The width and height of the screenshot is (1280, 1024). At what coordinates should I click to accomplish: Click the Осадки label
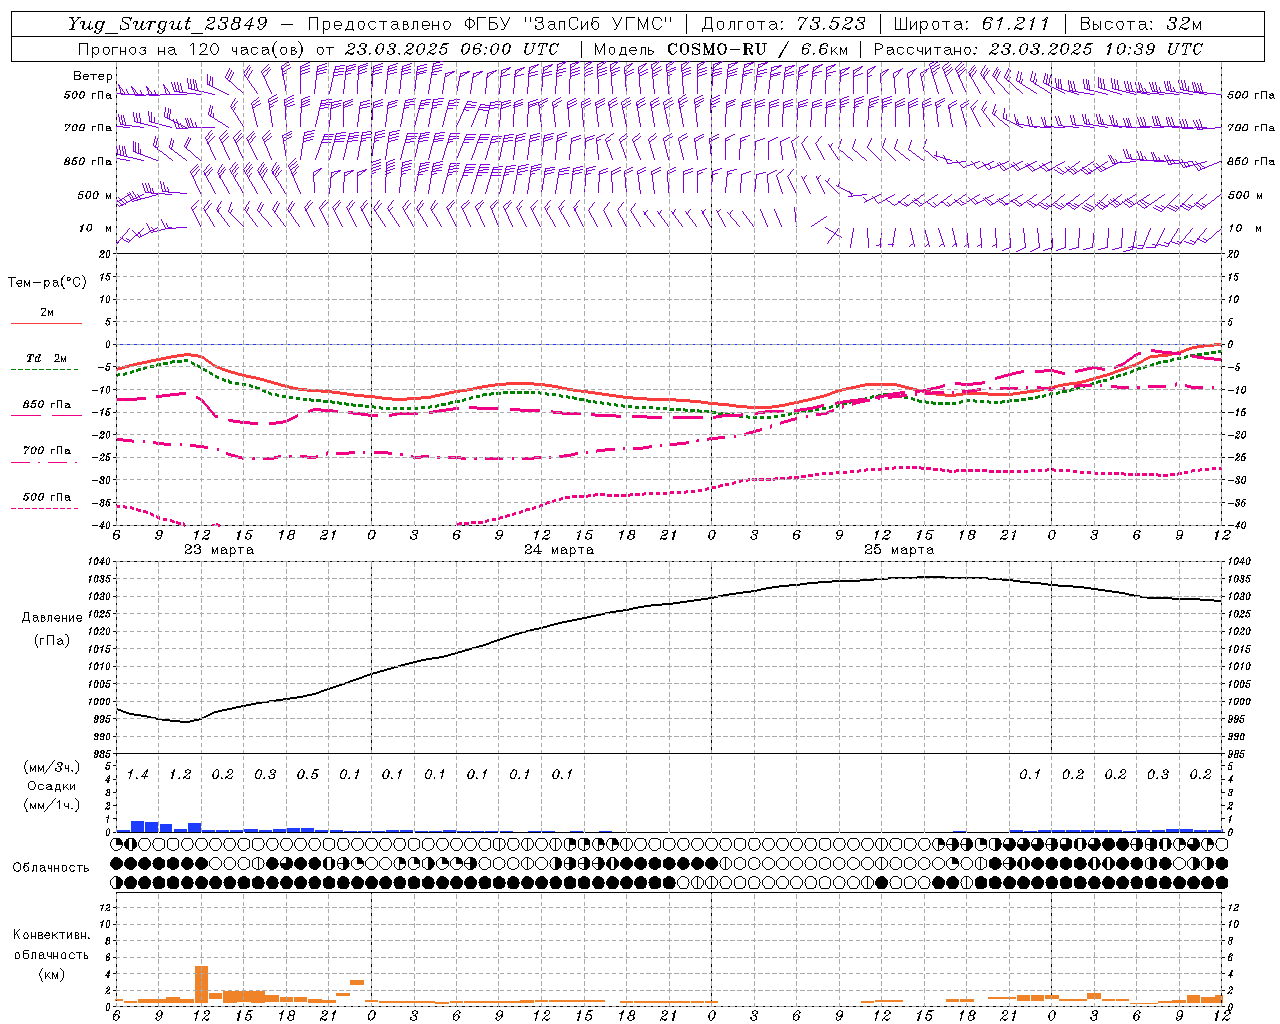tap(52, 786)
